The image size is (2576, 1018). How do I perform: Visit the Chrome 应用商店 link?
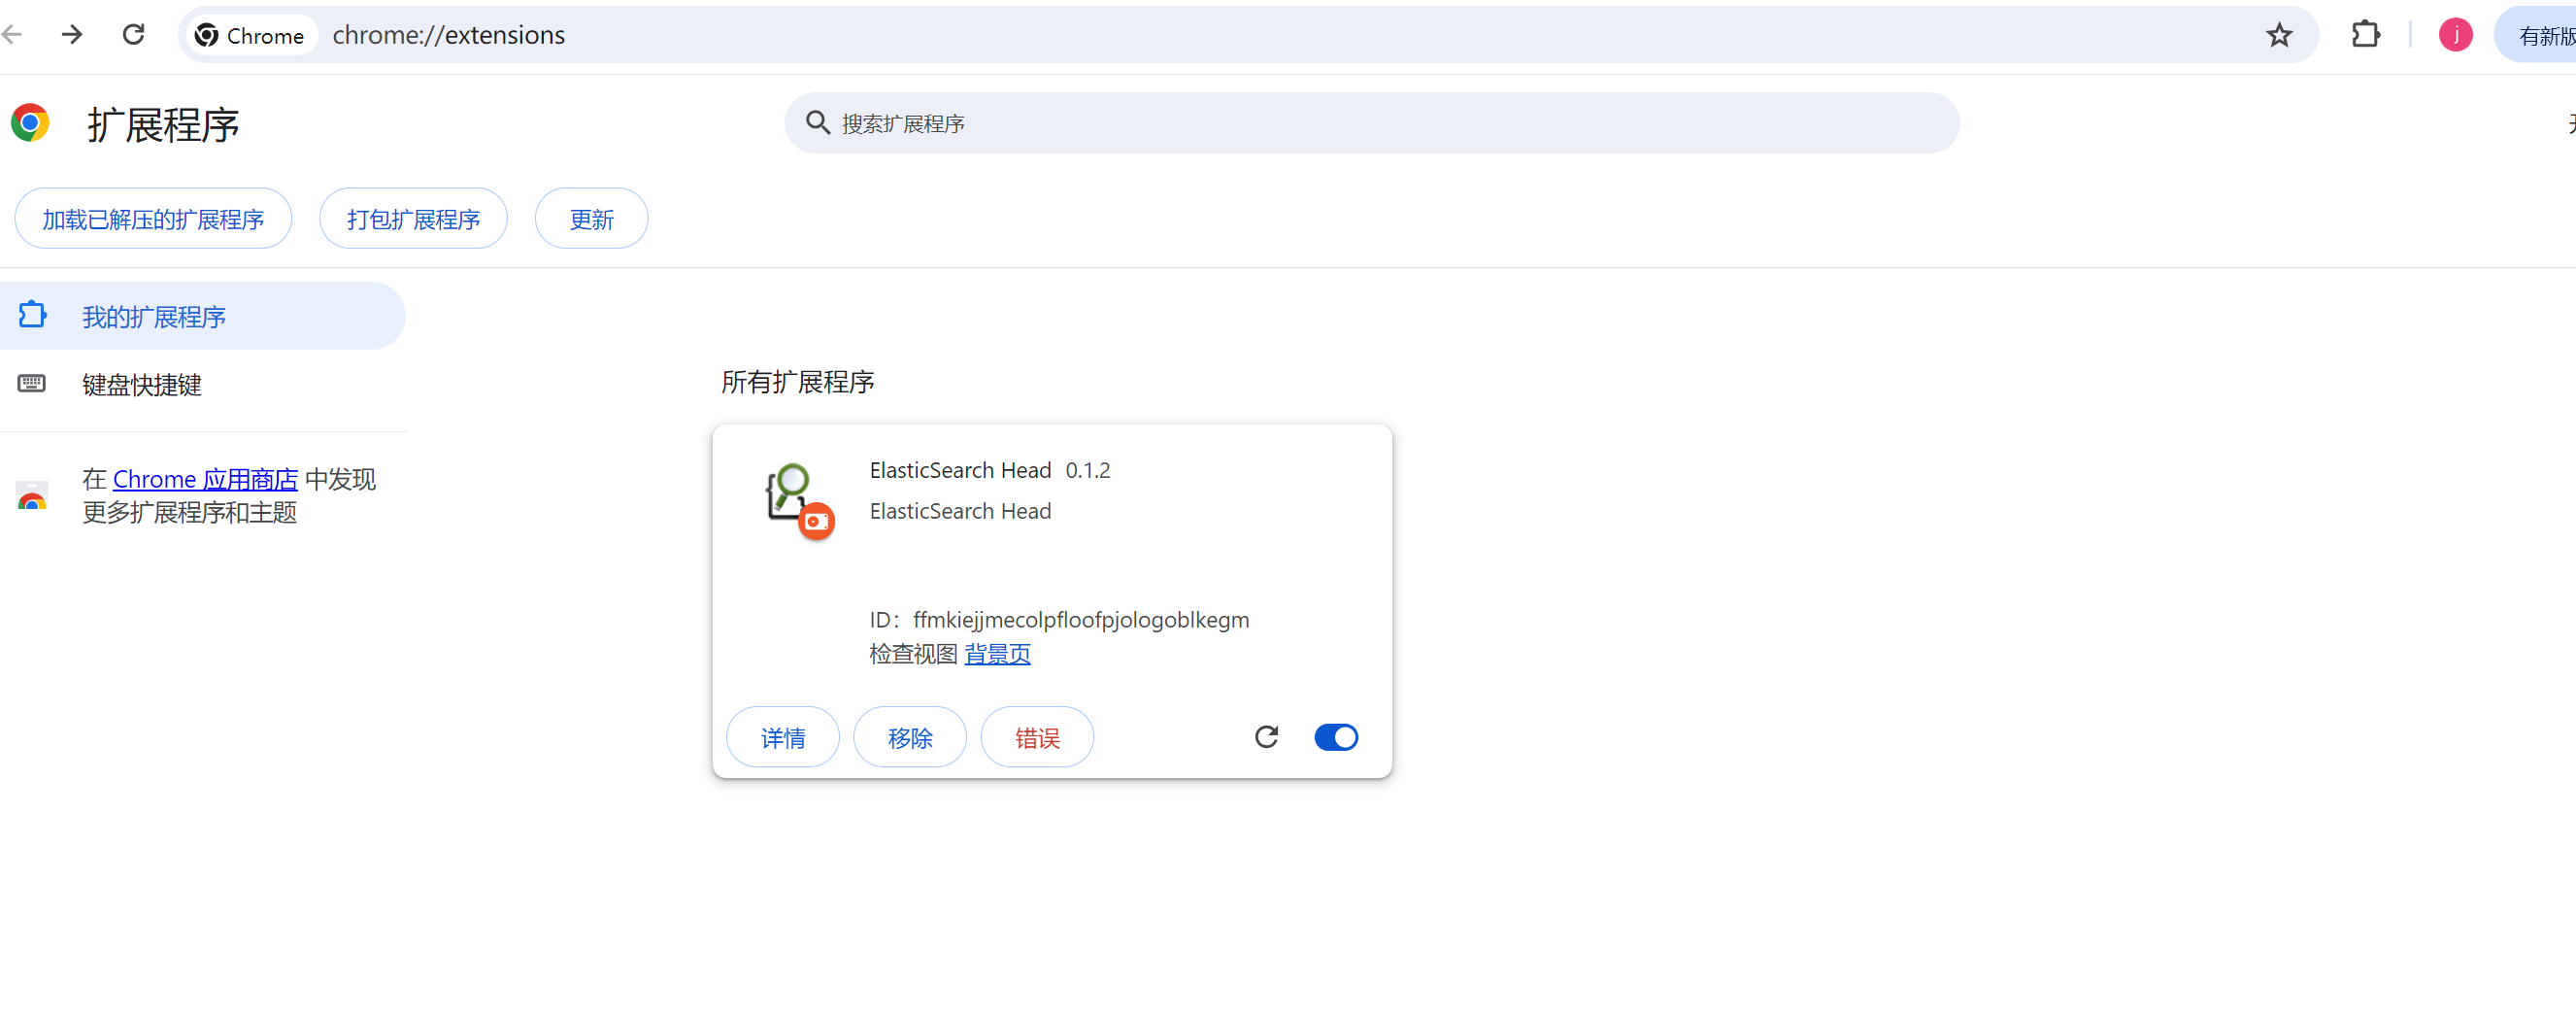click(204, 479)
